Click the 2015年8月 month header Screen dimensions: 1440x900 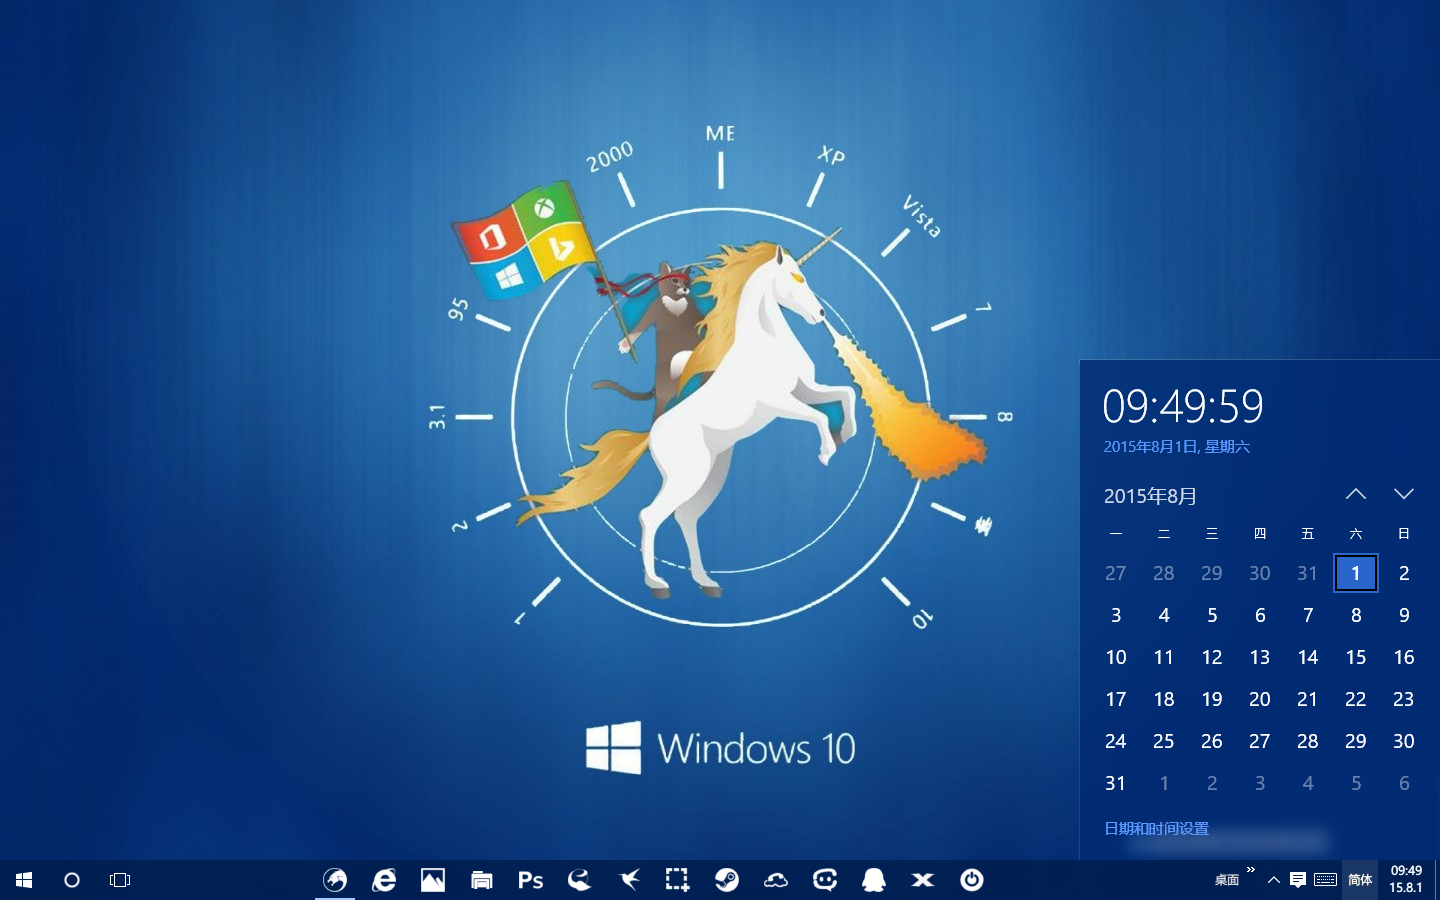(x=1150, y=496)
